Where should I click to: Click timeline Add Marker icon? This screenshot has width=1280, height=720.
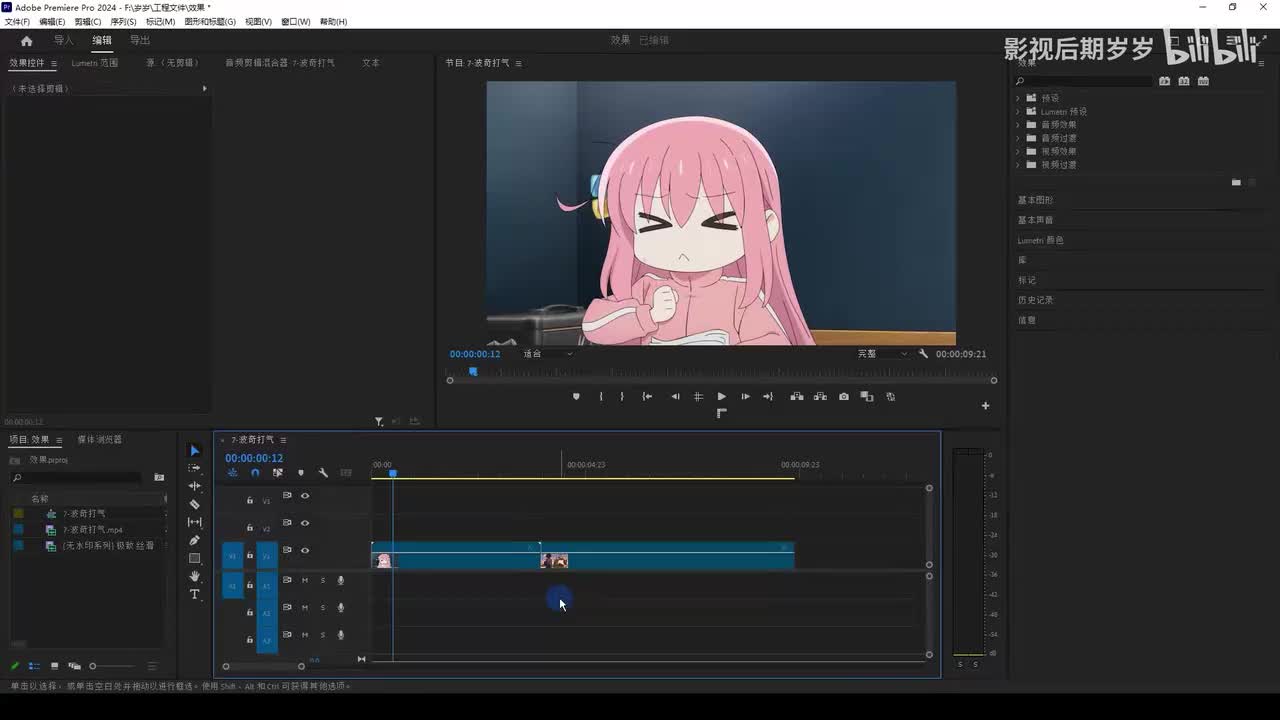[300, 473]
